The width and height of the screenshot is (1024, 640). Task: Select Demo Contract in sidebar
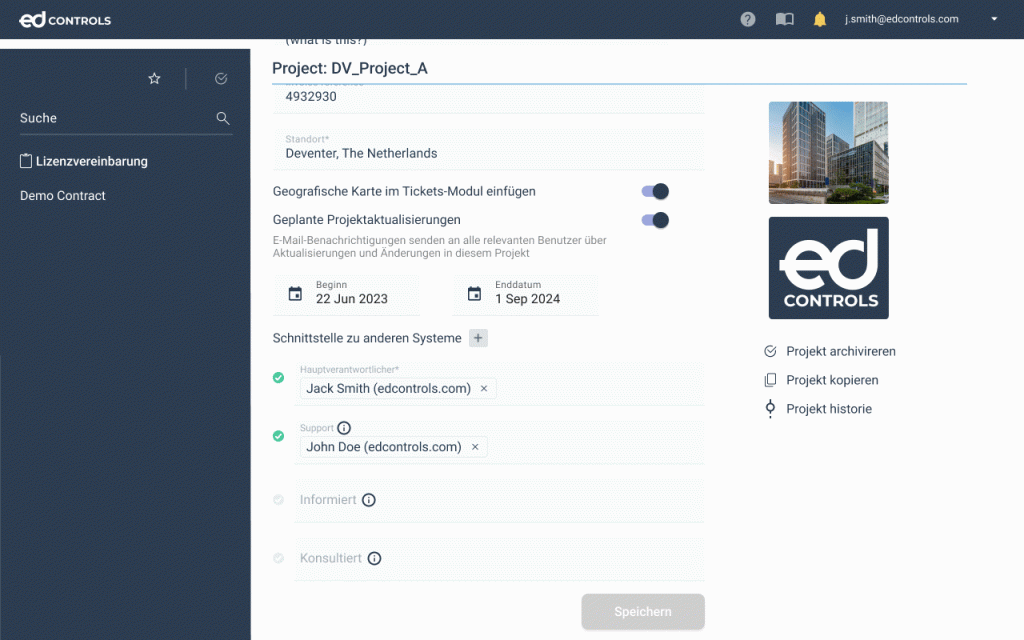[x=63, y=196]
